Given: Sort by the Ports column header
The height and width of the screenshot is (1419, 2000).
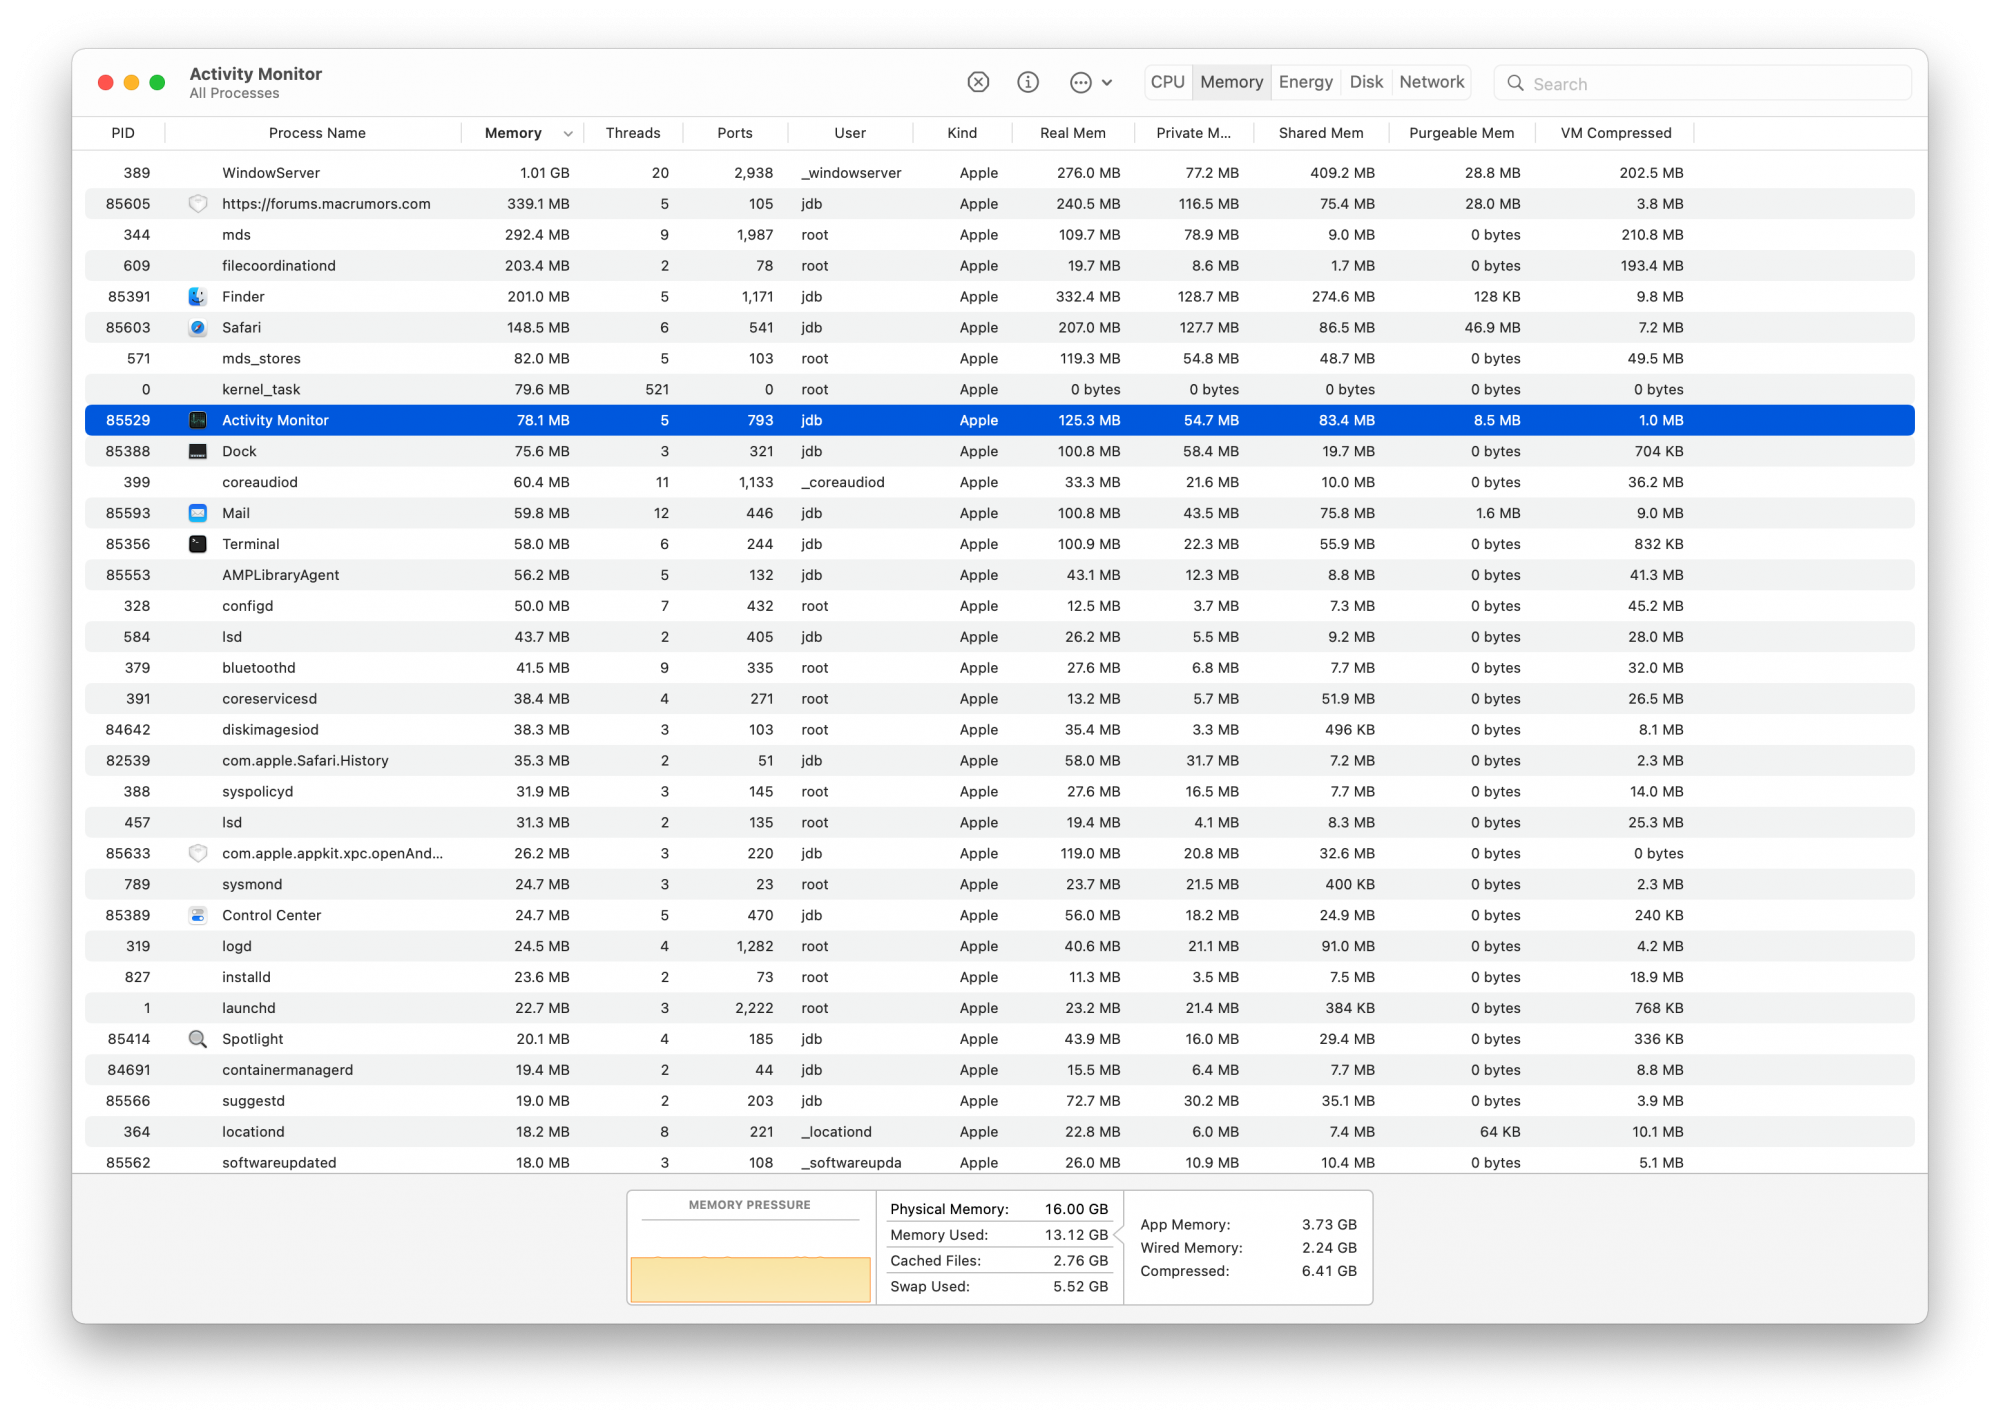Looking at the screenshot, I should pyautogui.click(x=735, y=133).
